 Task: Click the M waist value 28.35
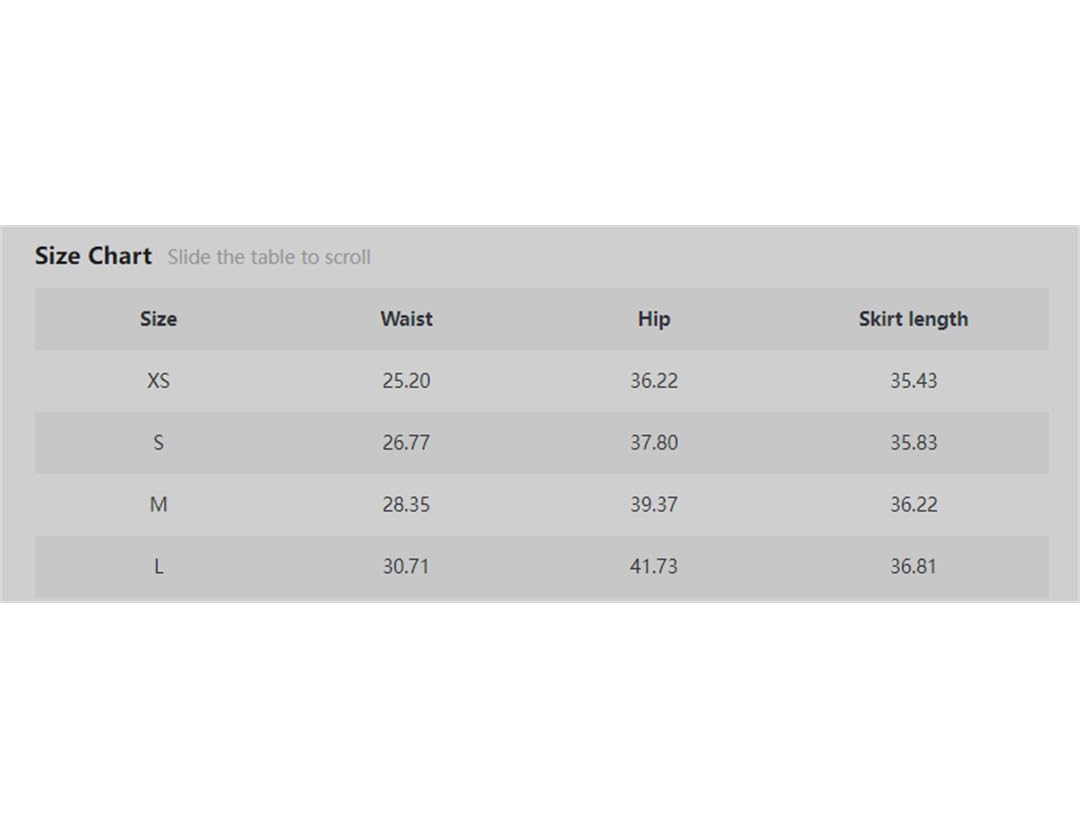[x=406, y=504]
